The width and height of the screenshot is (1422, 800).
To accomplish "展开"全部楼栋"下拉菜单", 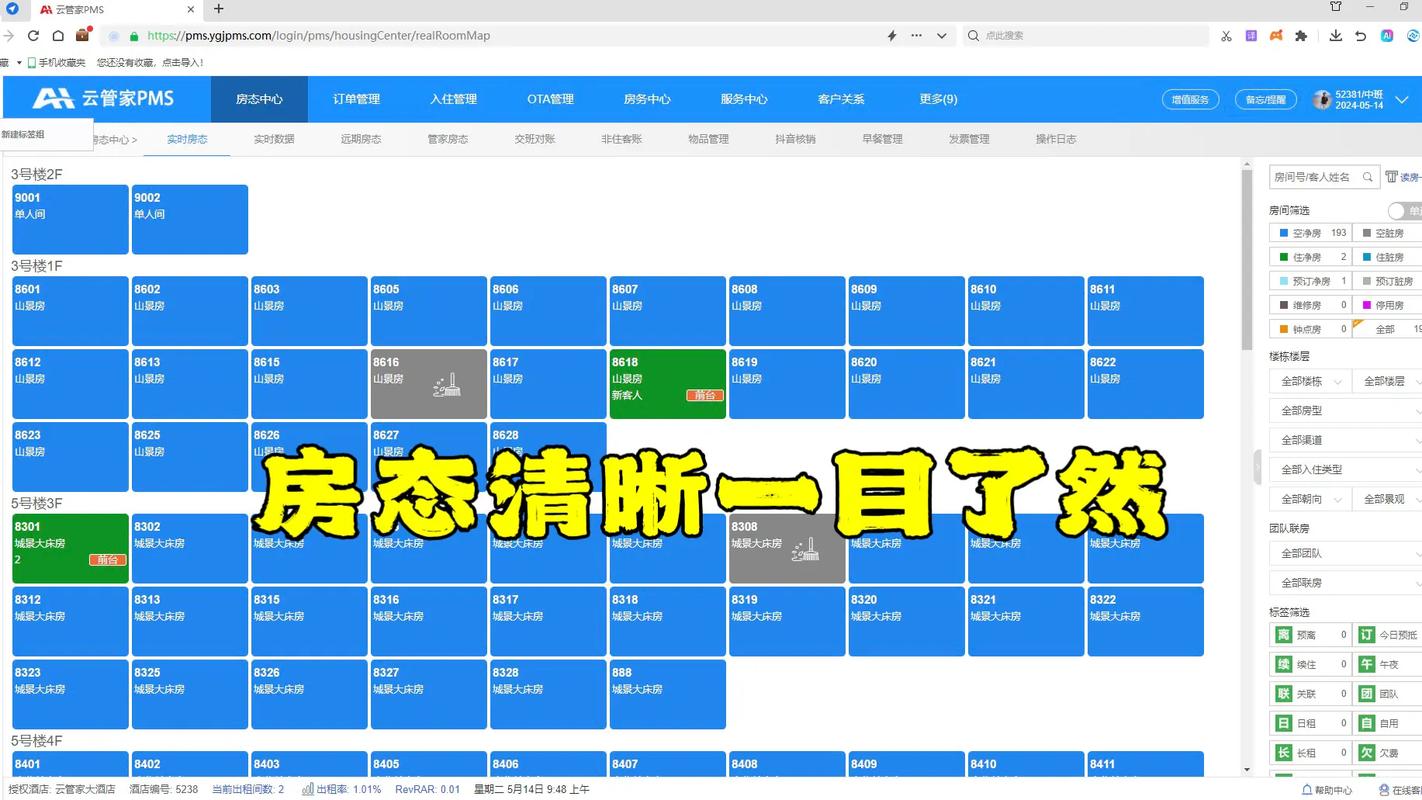I will tap(1308, 381).
